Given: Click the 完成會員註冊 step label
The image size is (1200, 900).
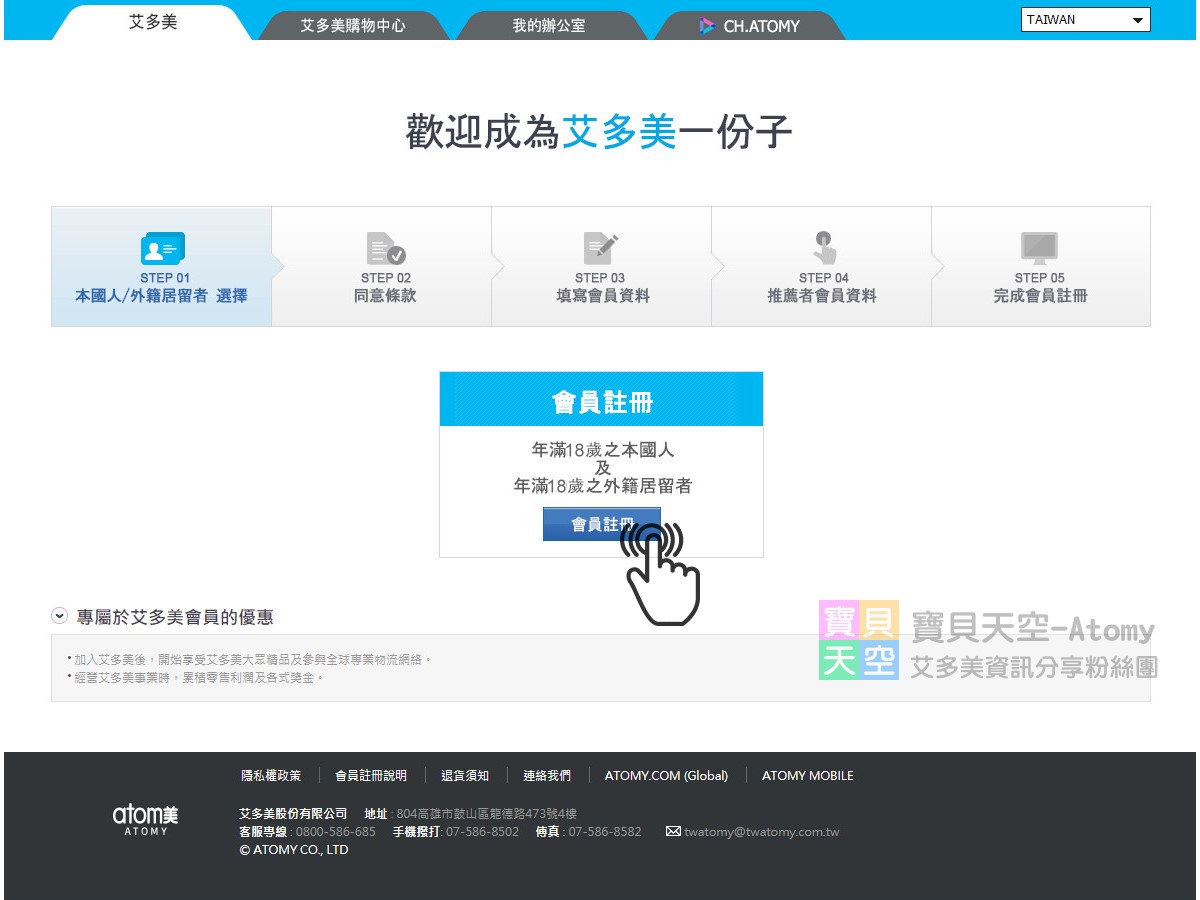Looking at the screenshot, I should (1040, 296).
